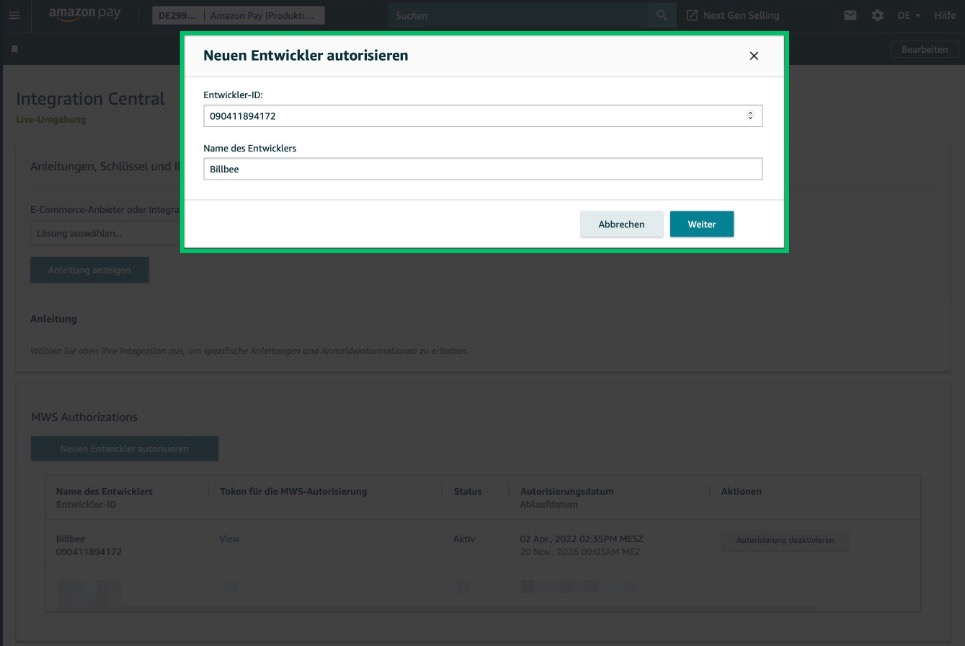Image resolution: width=965 pixels, height=646 pixels.
Task: Close the Neuen Entwickler autorisieren dialog
Action: click(x=753, y=56)
